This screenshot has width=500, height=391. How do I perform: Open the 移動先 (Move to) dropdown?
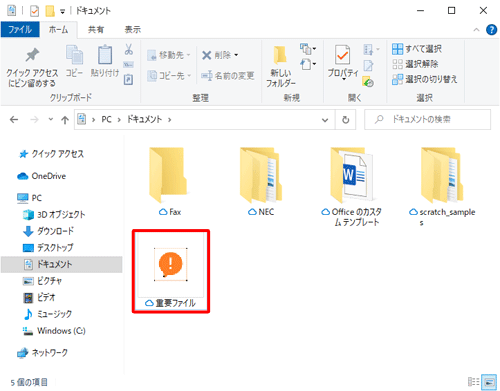tap(169, 55)
